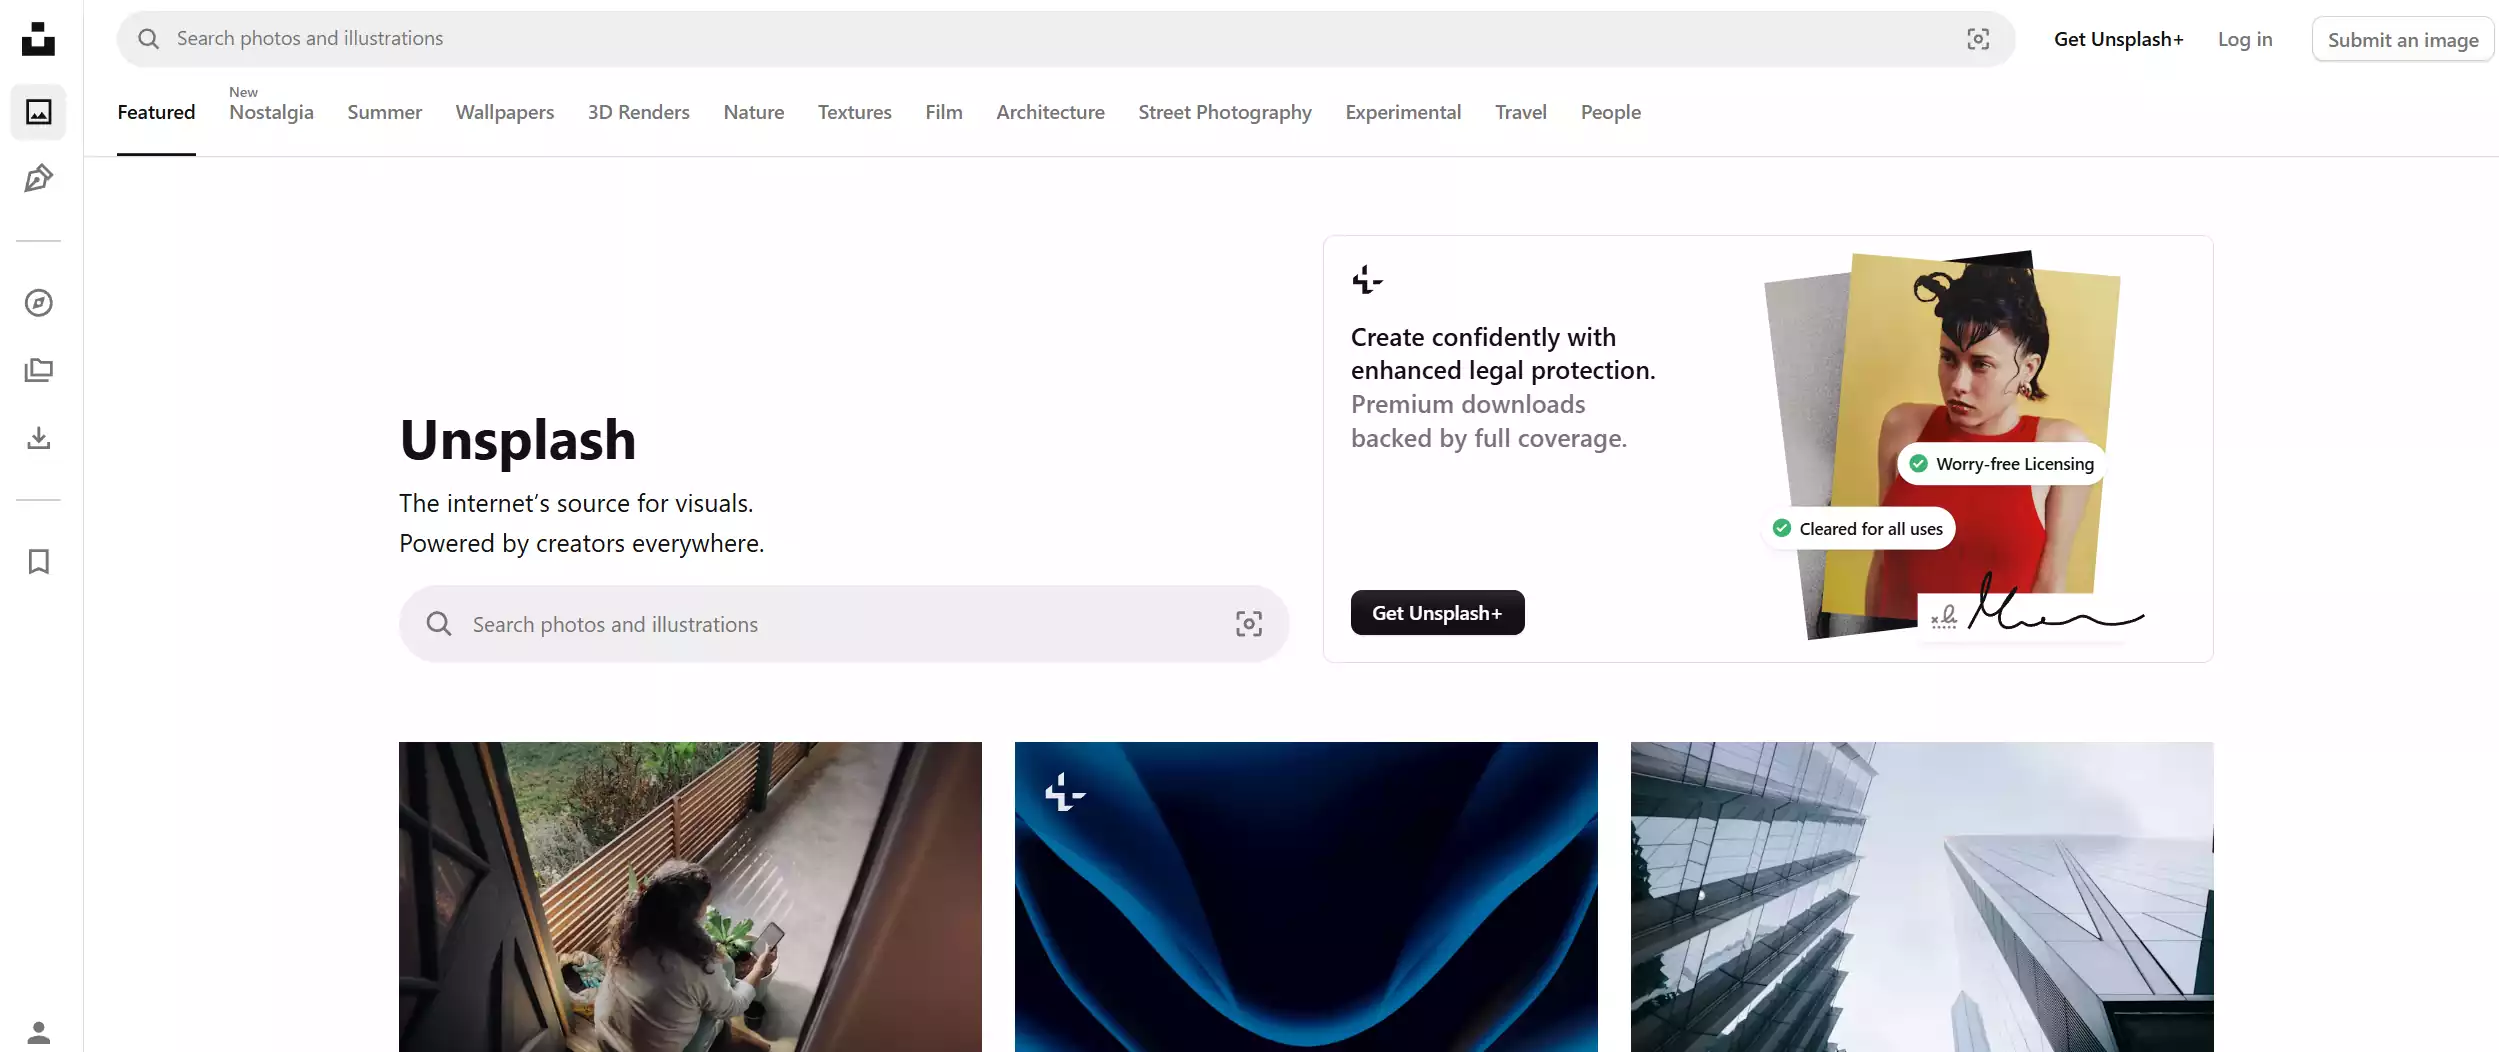Viewport: 2499px width, 1052px height.
Task: Open the Downloads icon in sidebar
Action: pyautogui.click(x=38, y=438)
